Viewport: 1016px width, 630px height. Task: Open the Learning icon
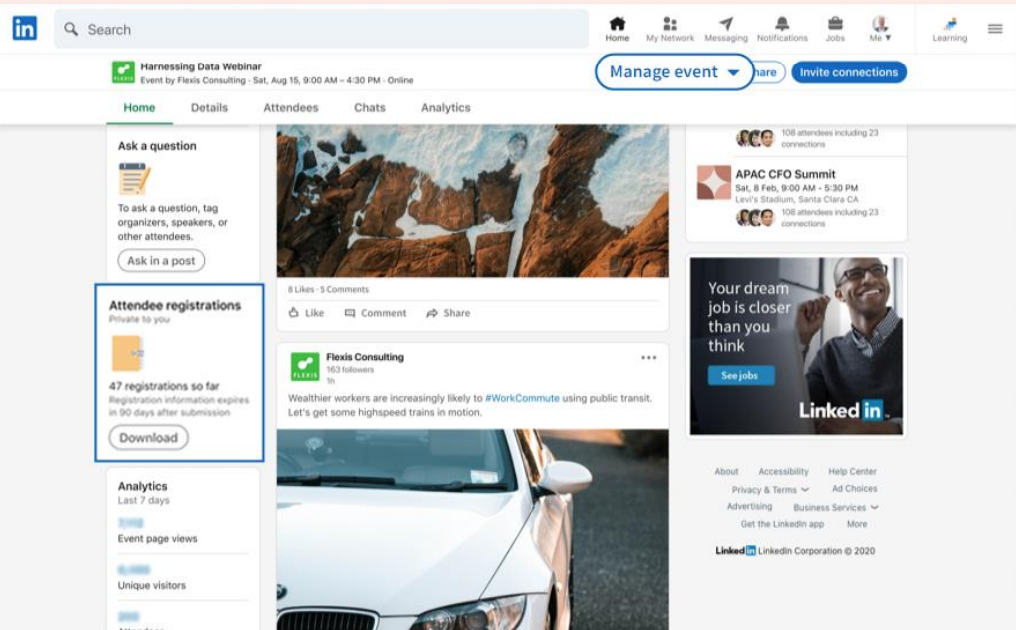950,24
